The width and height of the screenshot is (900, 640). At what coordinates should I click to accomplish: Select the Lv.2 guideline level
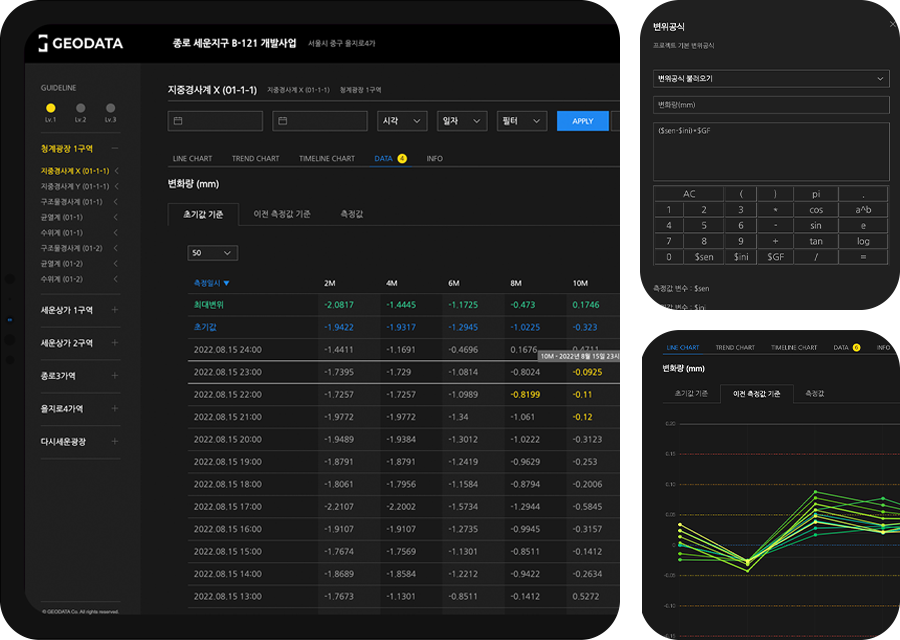[x=80, y=108]
